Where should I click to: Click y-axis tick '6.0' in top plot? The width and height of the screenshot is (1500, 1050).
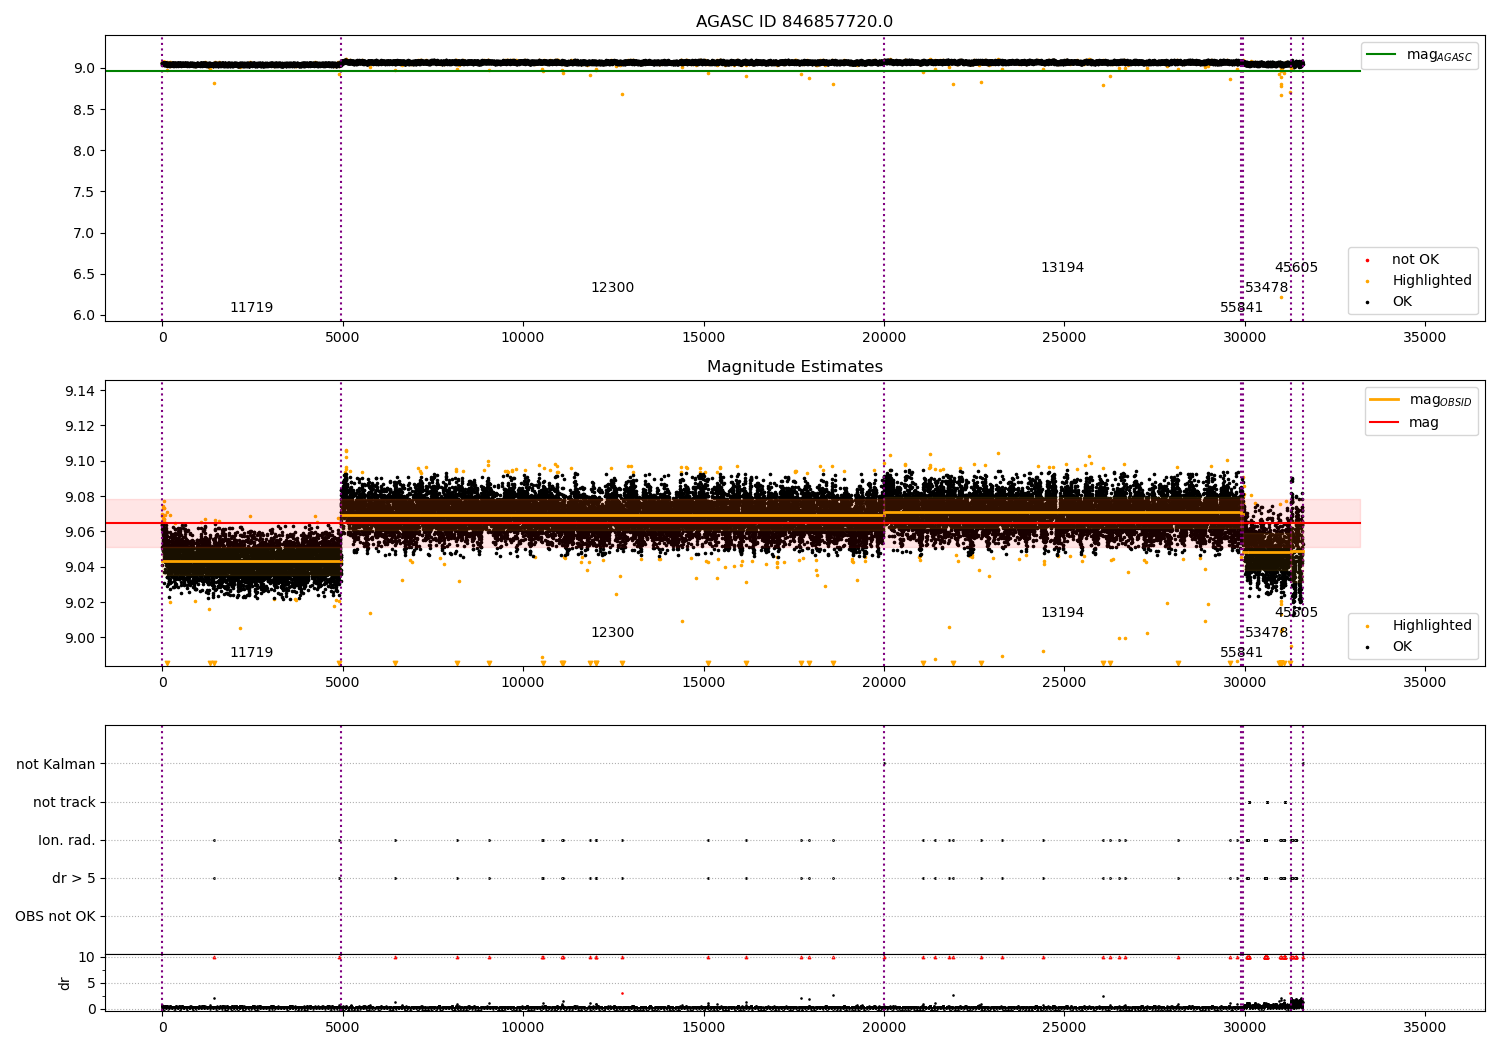click(85, 315)
